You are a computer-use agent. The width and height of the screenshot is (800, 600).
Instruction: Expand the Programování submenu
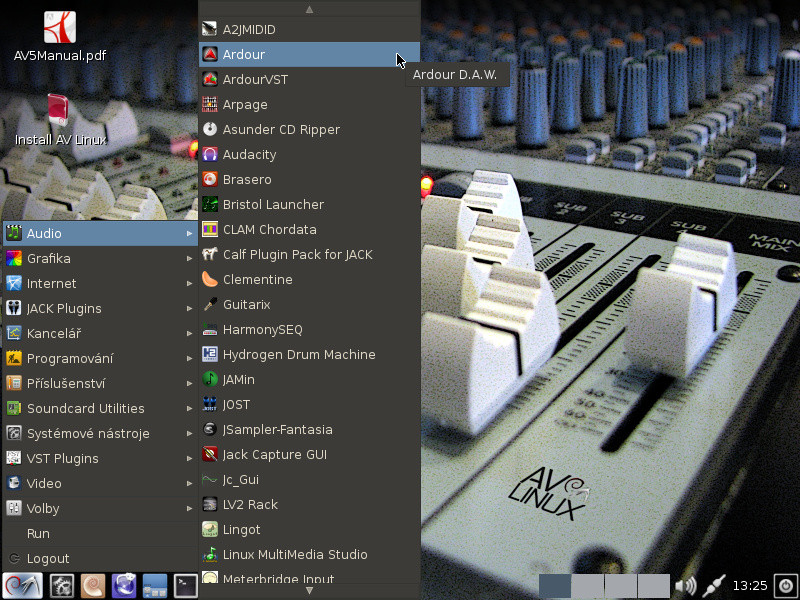click(x=100, y=358)
